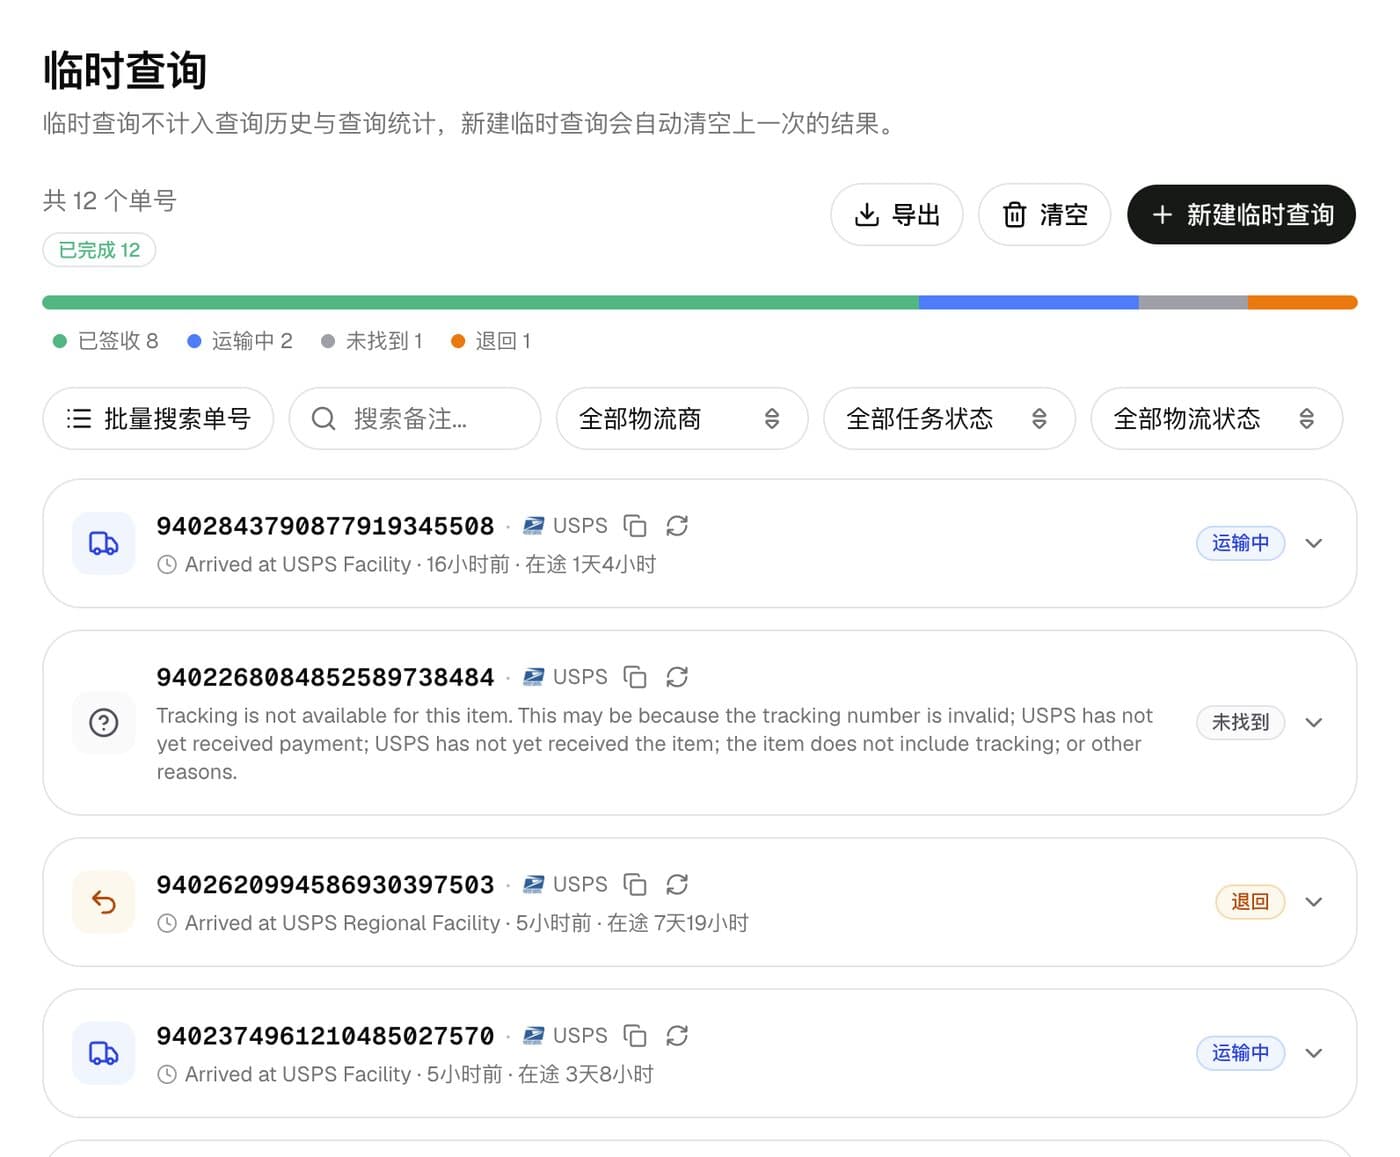Click question mark icon of unfound parcel
This screenshot has height=1157, width=1400.
coord(104,722)
